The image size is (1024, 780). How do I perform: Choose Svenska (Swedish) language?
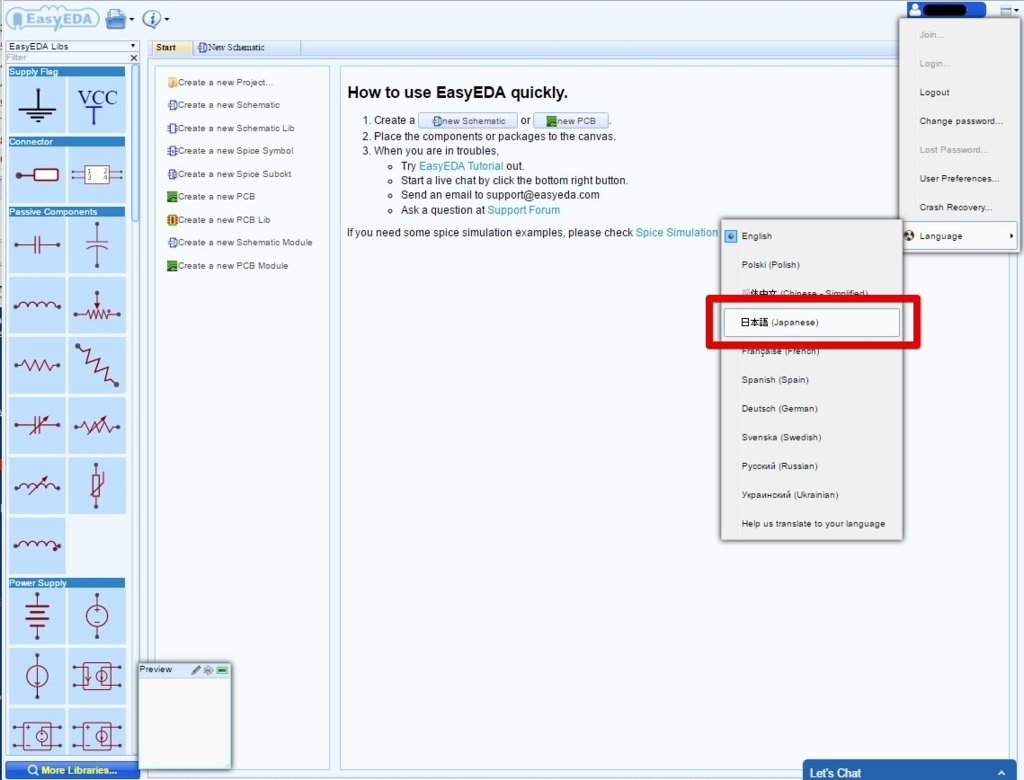pyautogui.click(x=812, y=437)
